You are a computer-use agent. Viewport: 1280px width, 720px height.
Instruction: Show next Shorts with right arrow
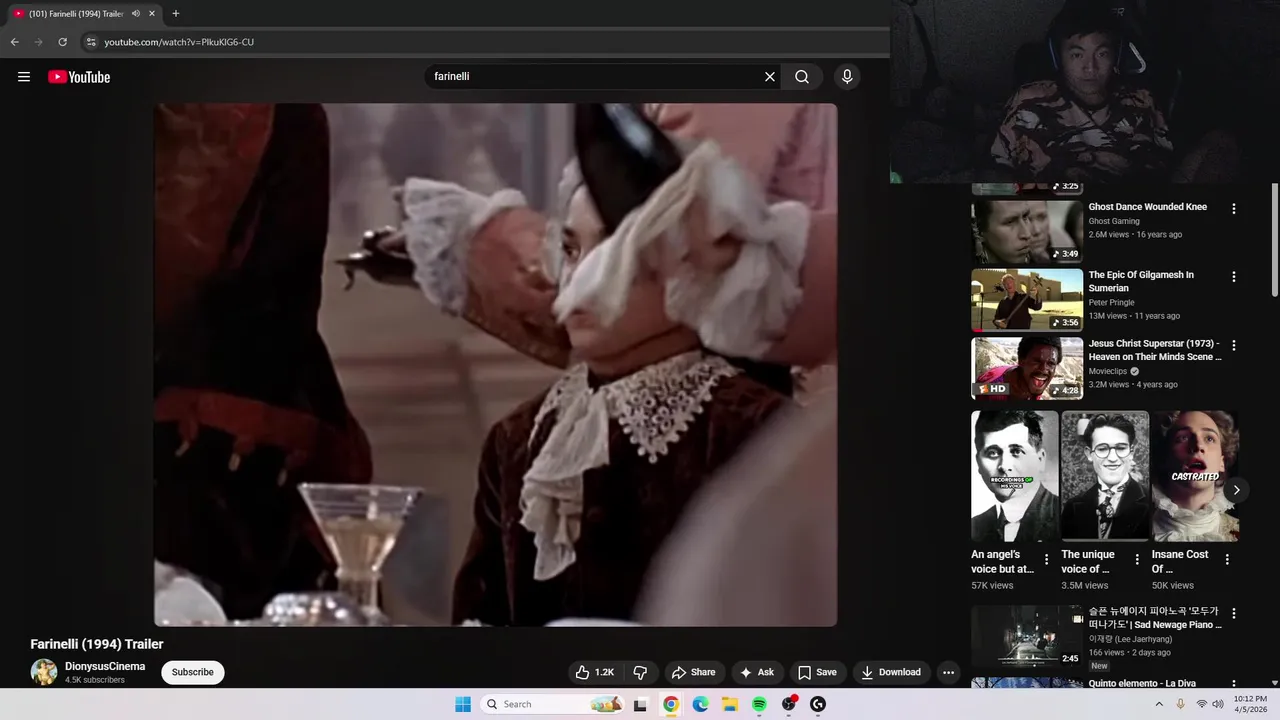[1236, 490]
